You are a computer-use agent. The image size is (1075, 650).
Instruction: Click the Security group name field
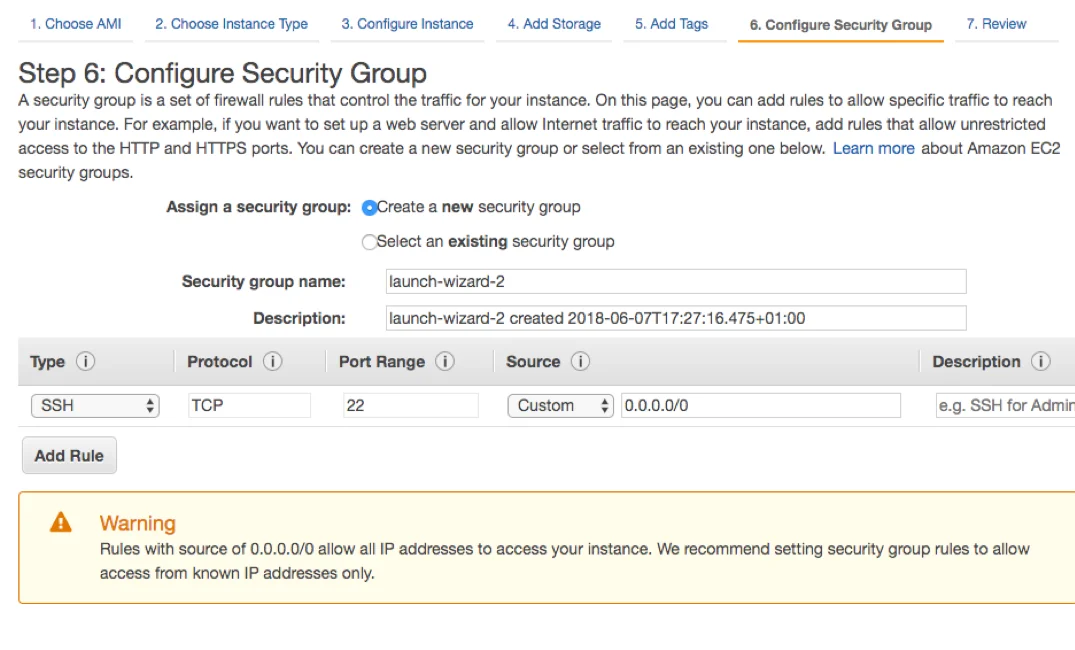point(676,282)
